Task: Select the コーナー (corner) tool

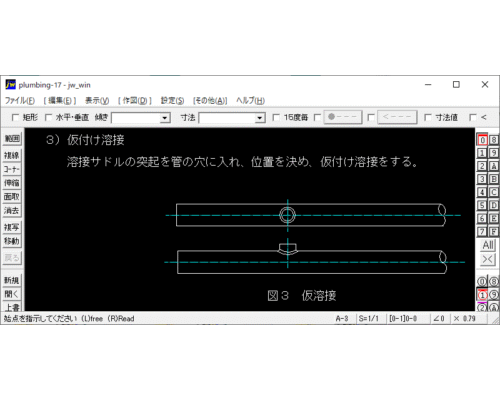Action: click(x=12, y=169)
